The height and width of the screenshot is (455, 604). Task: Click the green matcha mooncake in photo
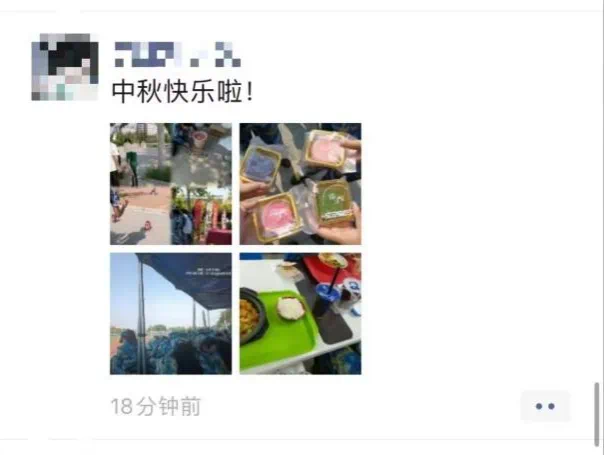334,203
